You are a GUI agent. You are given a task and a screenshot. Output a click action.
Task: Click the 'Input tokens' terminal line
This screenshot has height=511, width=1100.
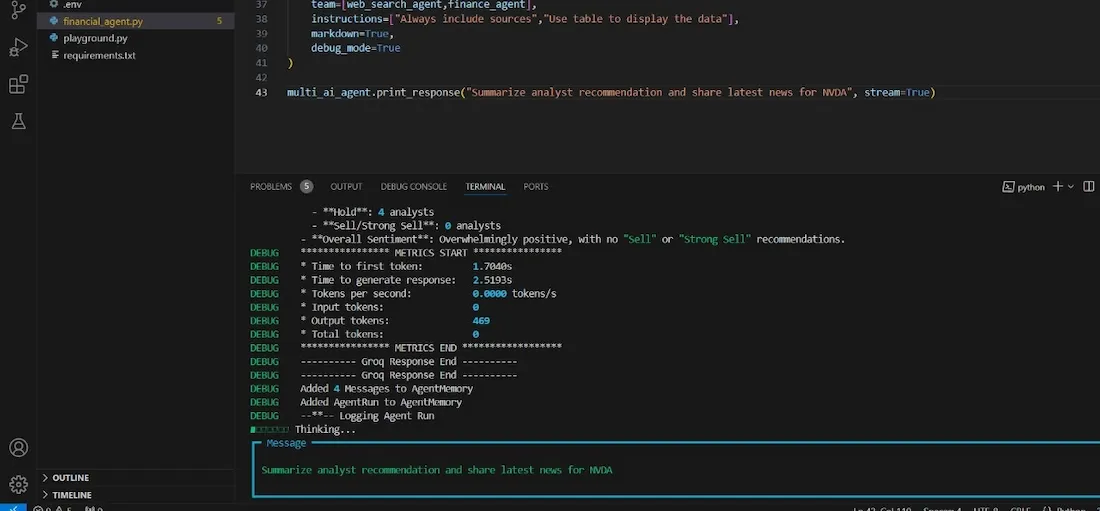(389, 307)
